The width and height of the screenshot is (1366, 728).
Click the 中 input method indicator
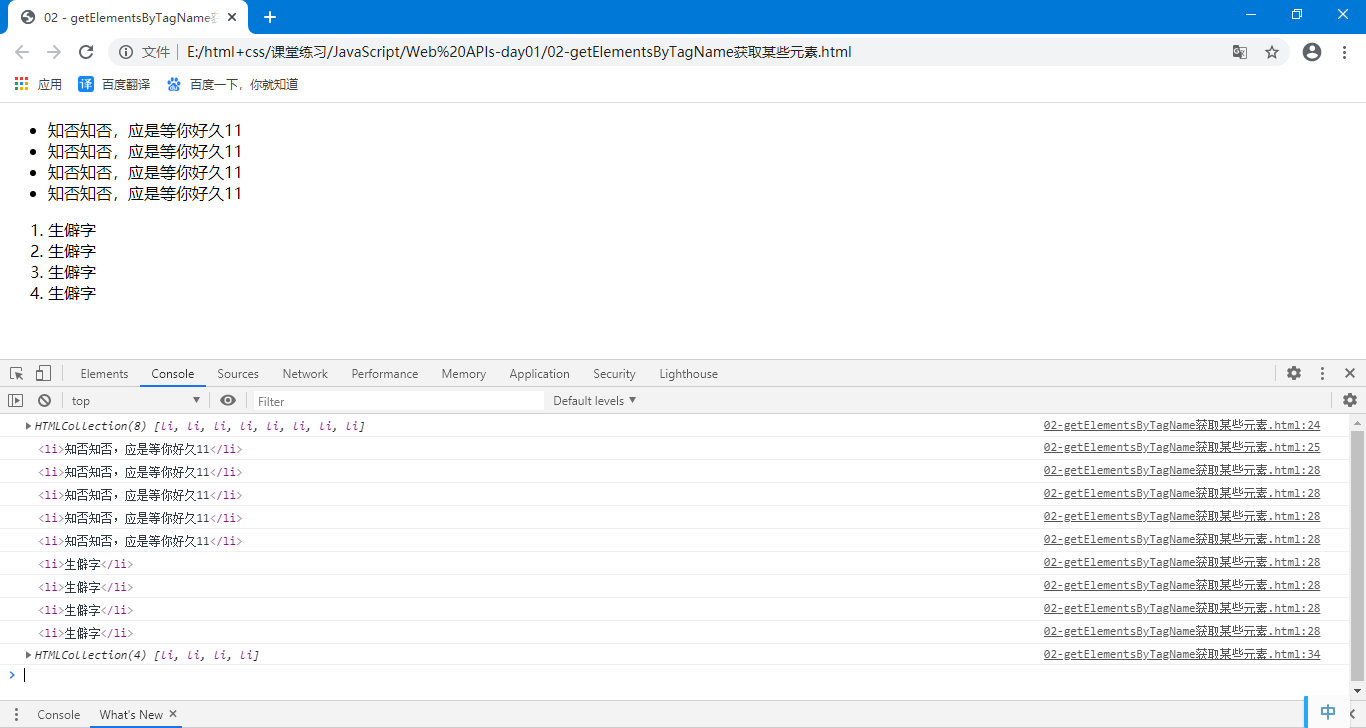(1328, 712)
